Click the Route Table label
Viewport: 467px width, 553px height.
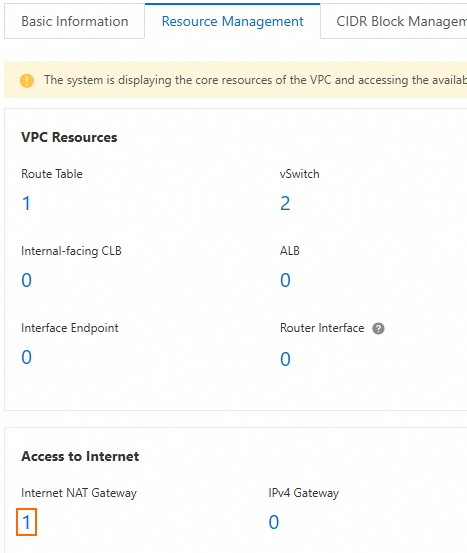(52, 174)
